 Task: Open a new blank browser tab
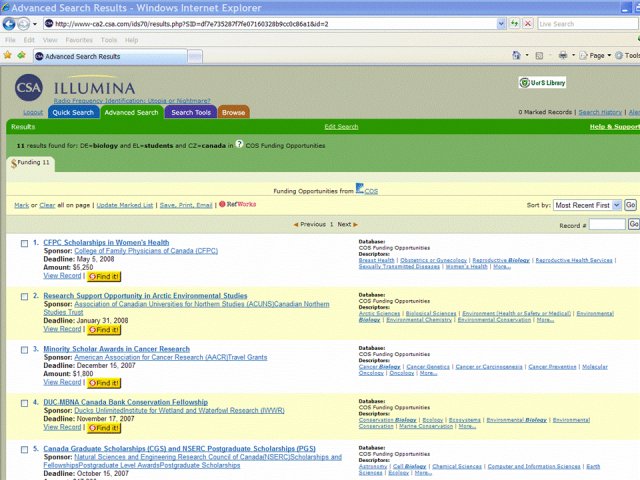(195, 56)
